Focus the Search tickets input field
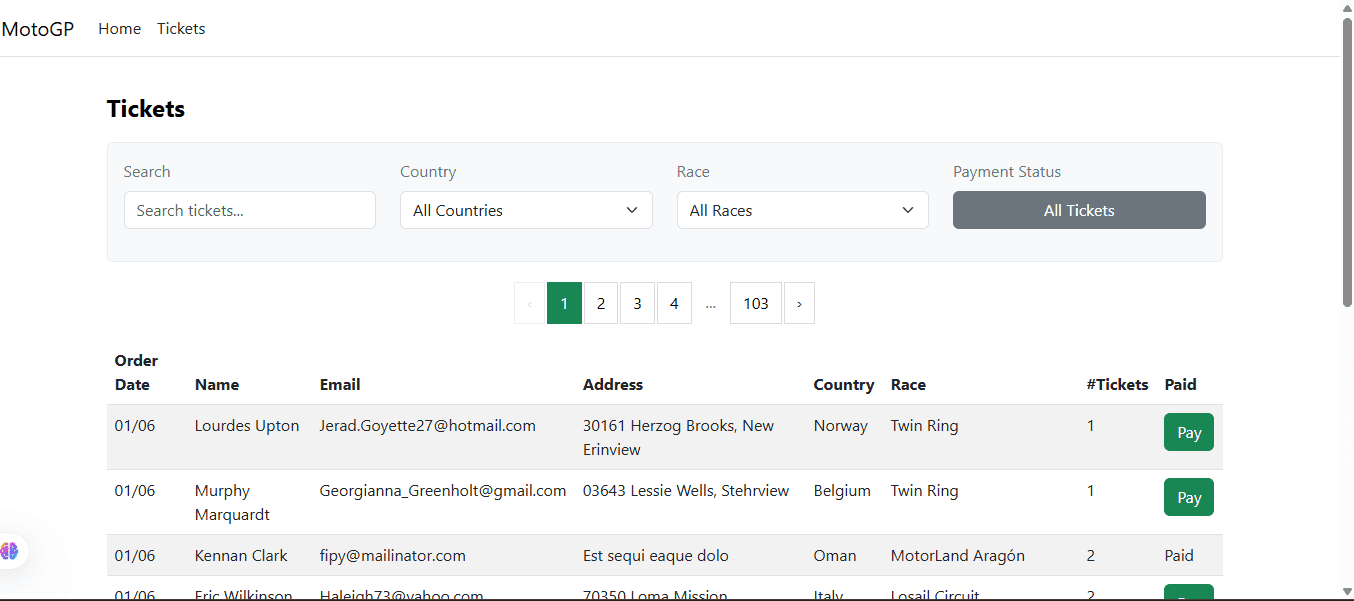The width and height of the screenshot is (1354, 601). pyautogui.click(x=250, y=210)
